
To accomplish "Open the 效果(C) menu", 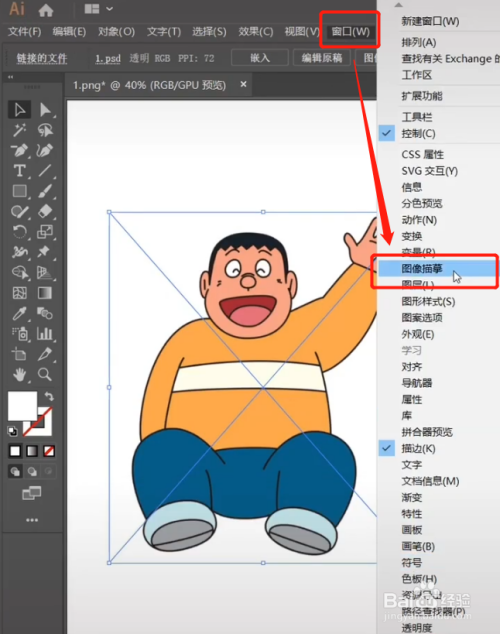I will [255, 32].
